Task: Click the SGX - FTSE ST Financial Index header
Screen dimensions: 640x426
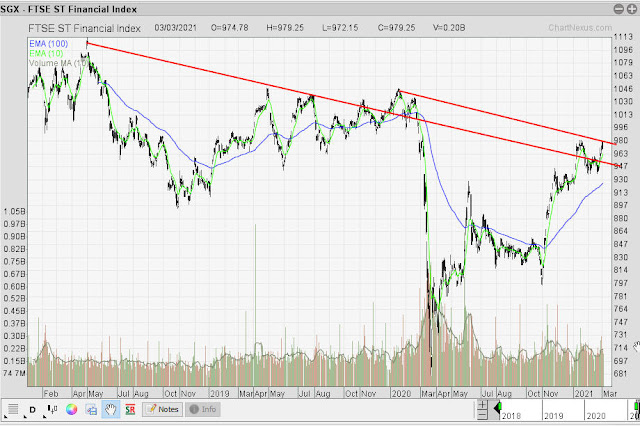Action: [x=69, y=9]
